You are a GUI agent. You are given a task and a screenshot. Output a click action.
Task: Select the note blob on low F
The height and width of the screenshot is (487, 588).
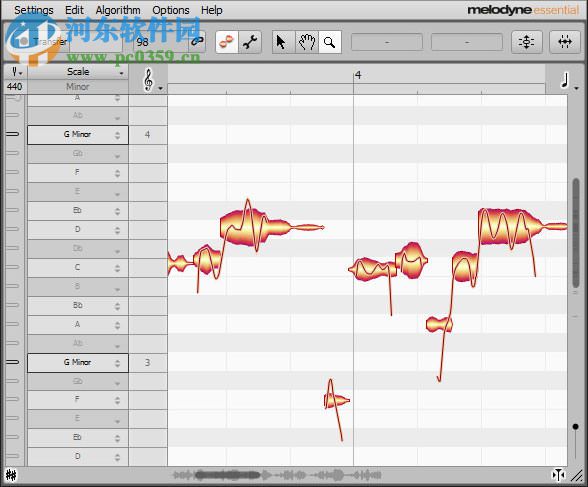click(x=337, y=401)
